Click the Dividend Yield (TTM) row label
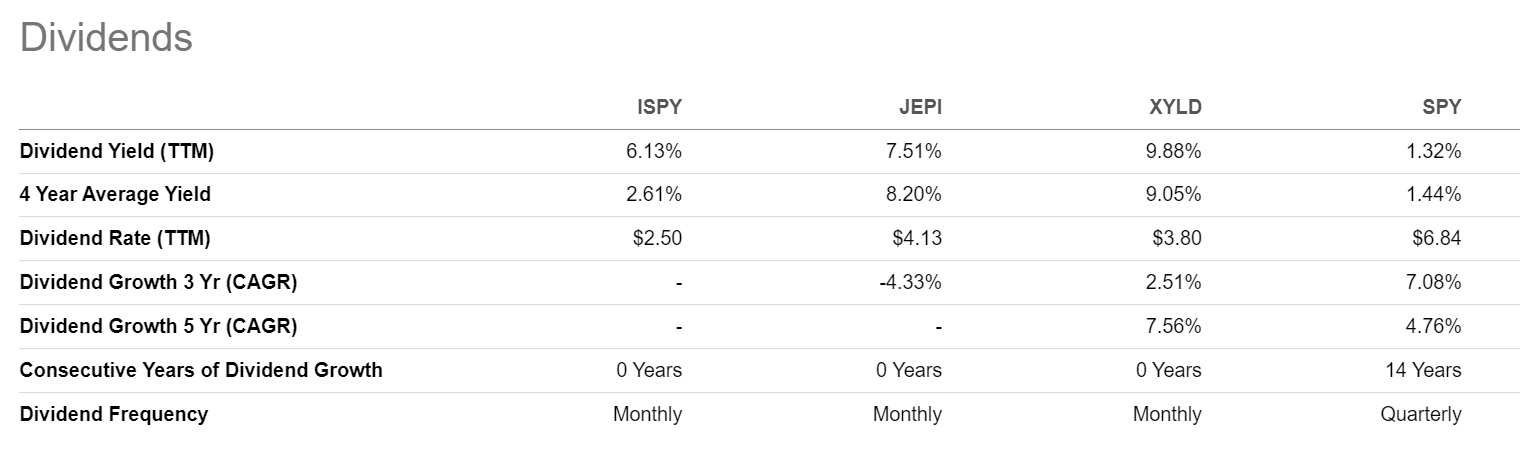This screenshot has height=453, width=1520. click(x=117, y=152)
